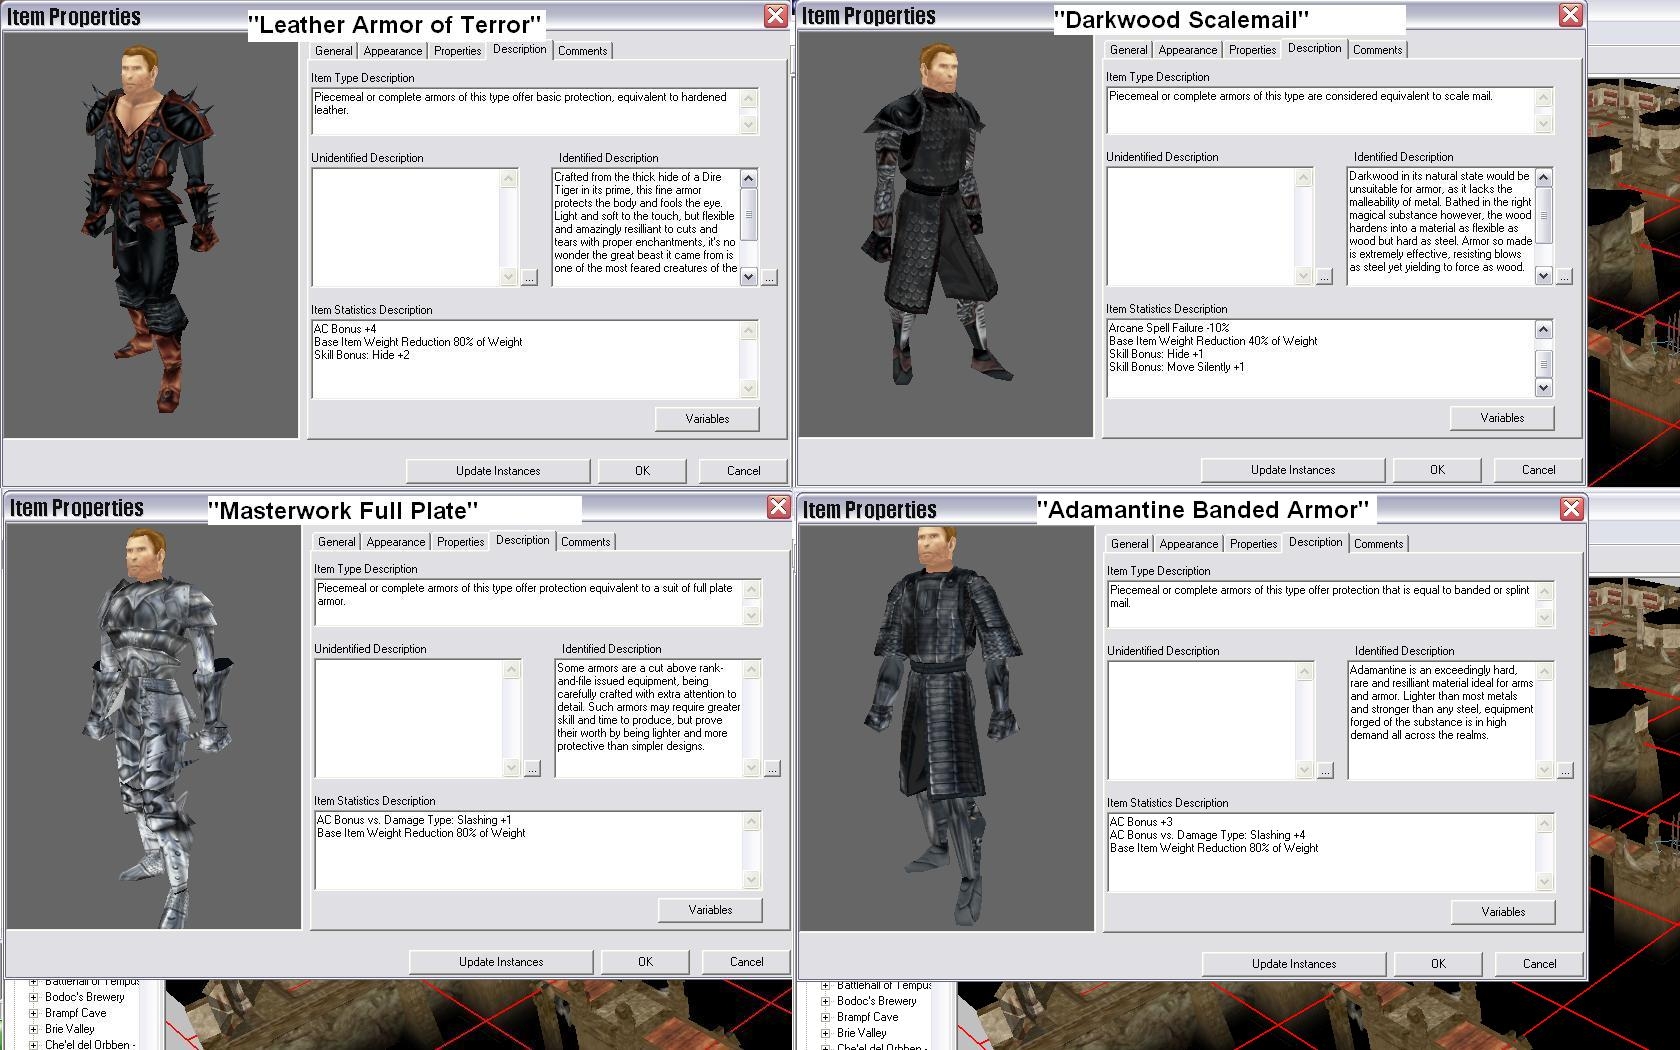
Task: Open Properties tab in Adamantine Banded Armor dialog
Action: click(1253, 544)
